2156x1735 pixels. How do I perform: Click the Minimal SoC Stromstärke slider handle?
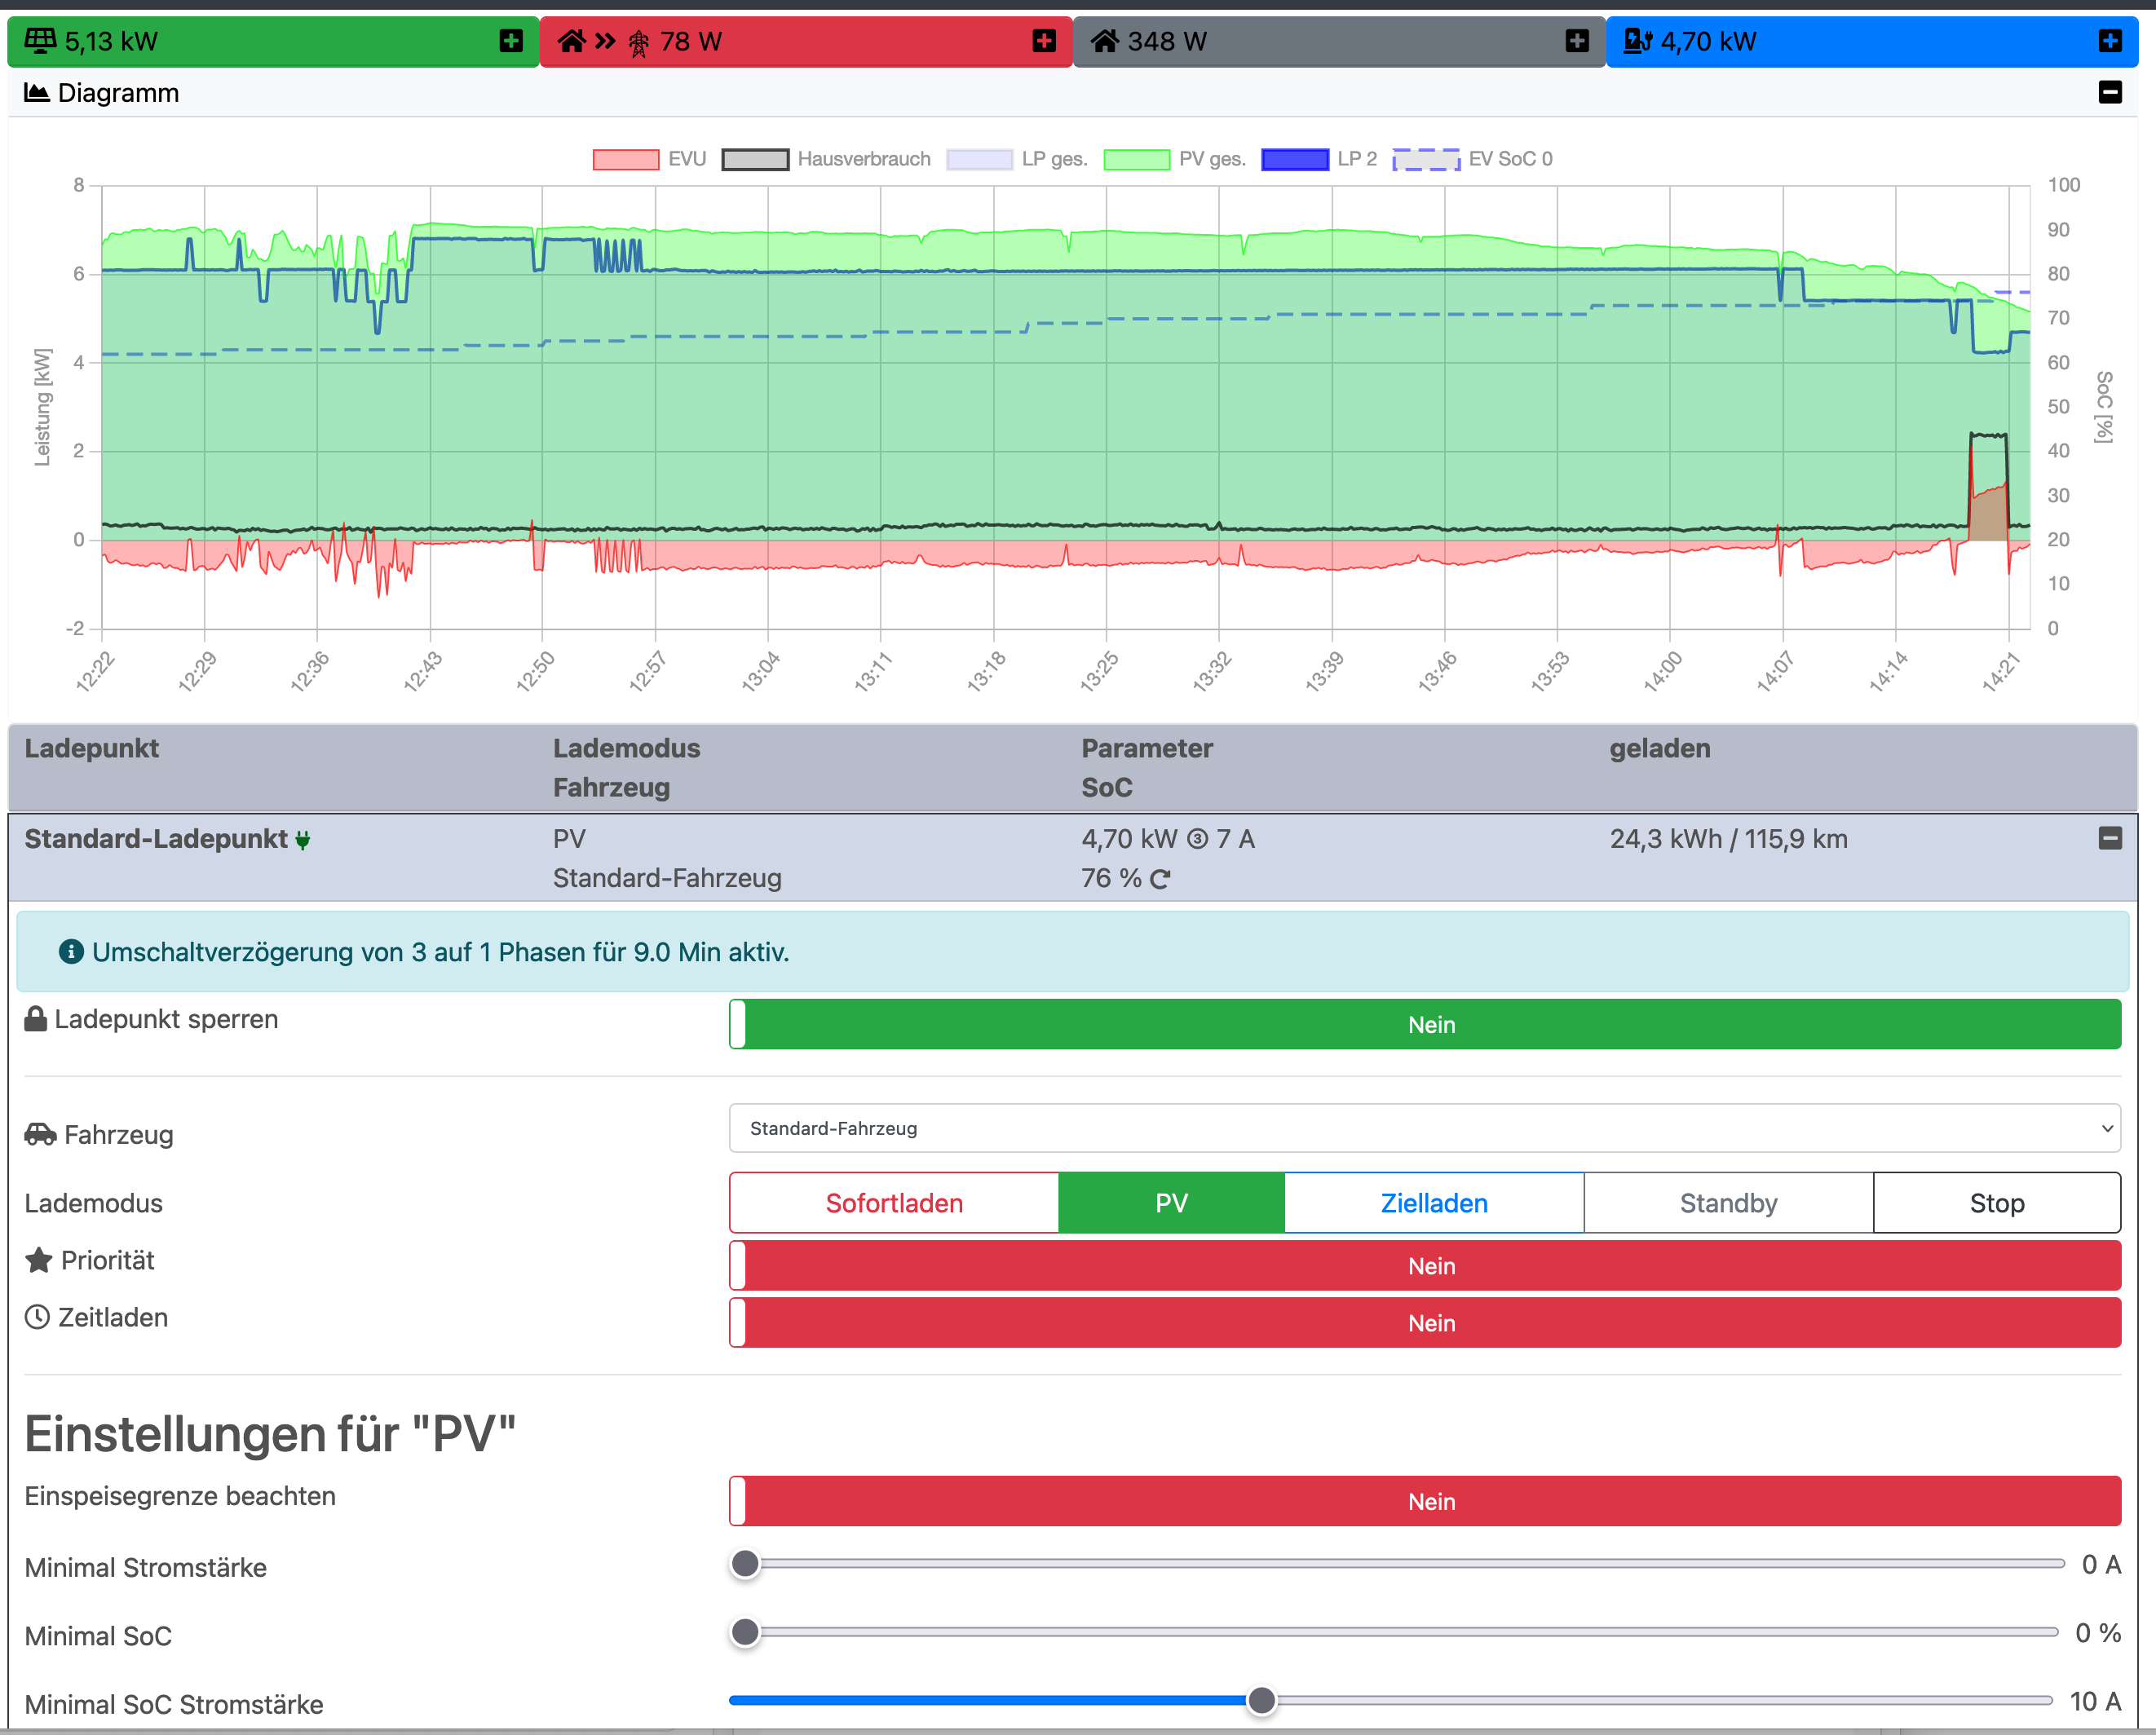(1262, 1700)
